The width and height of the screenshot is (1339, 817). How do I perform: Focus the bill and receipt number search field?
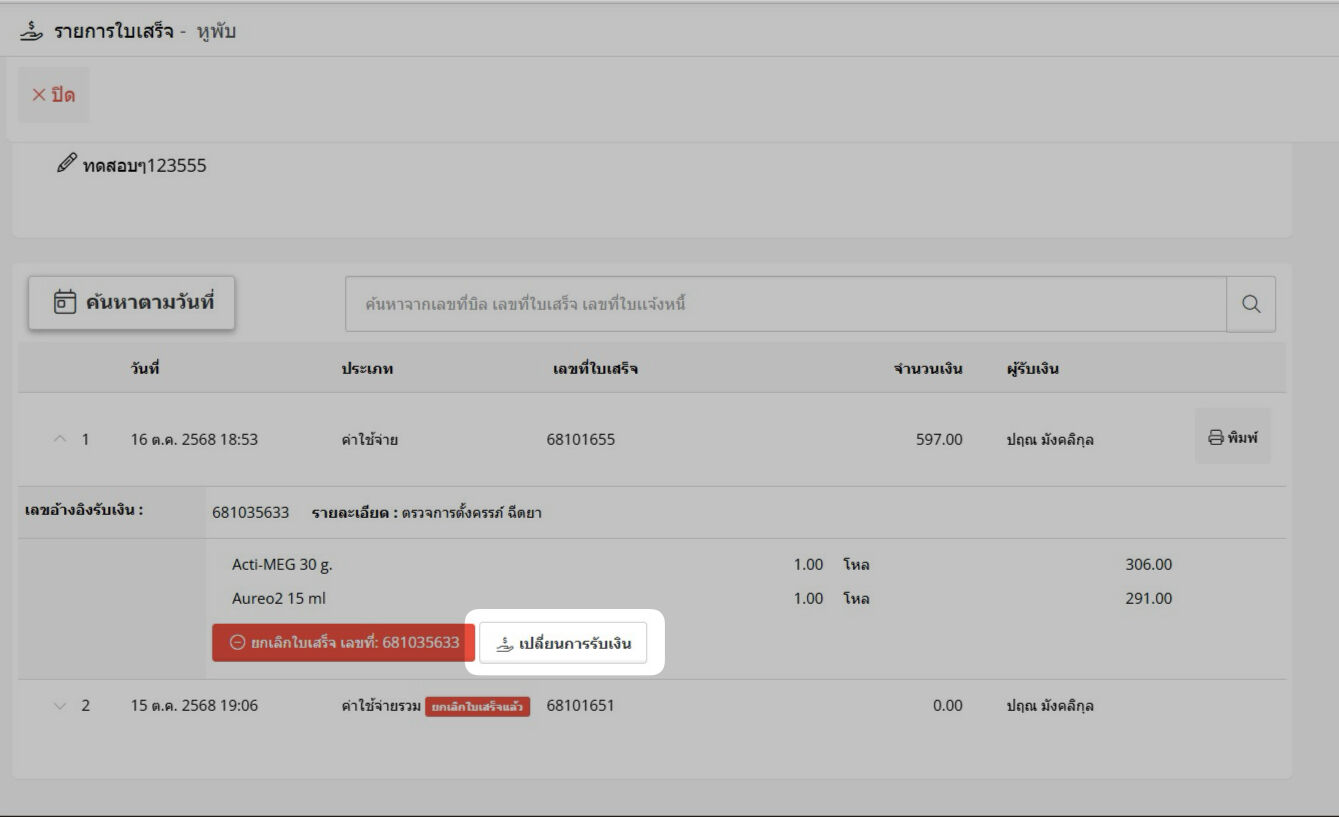click(x=785, y=304)
